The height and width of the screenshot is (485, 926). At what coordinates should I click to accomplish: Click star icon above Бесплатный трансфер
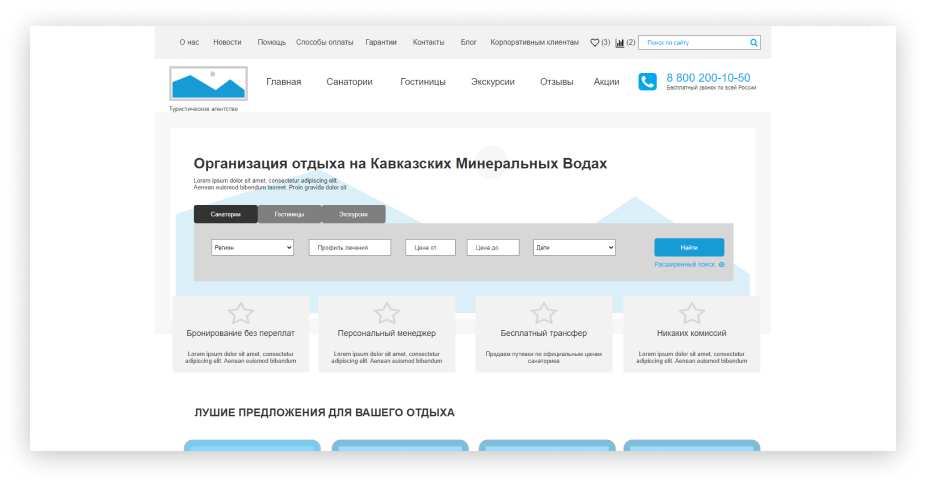(x=543, y=313)
